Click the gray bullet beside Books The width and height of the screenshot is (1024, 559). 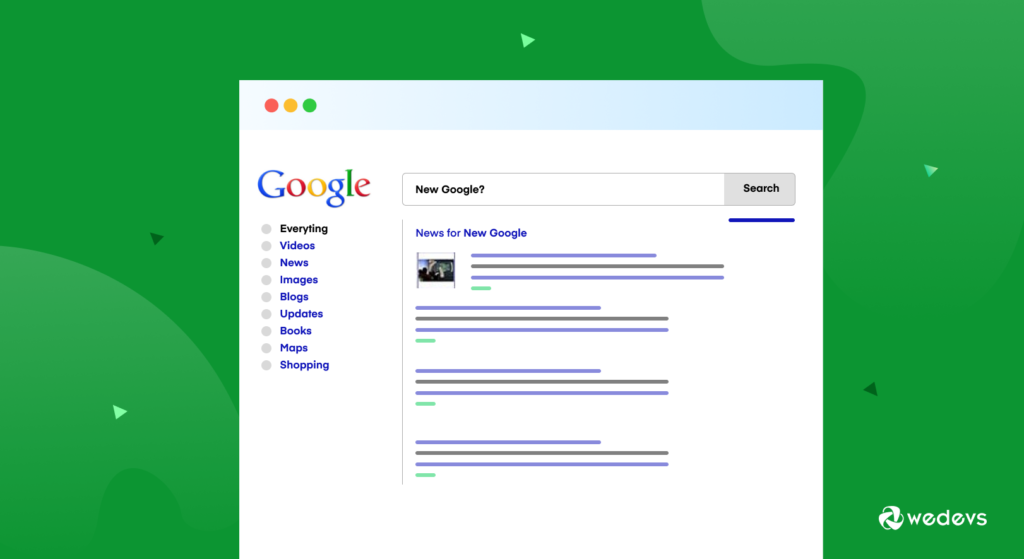[x=266, y=331]
